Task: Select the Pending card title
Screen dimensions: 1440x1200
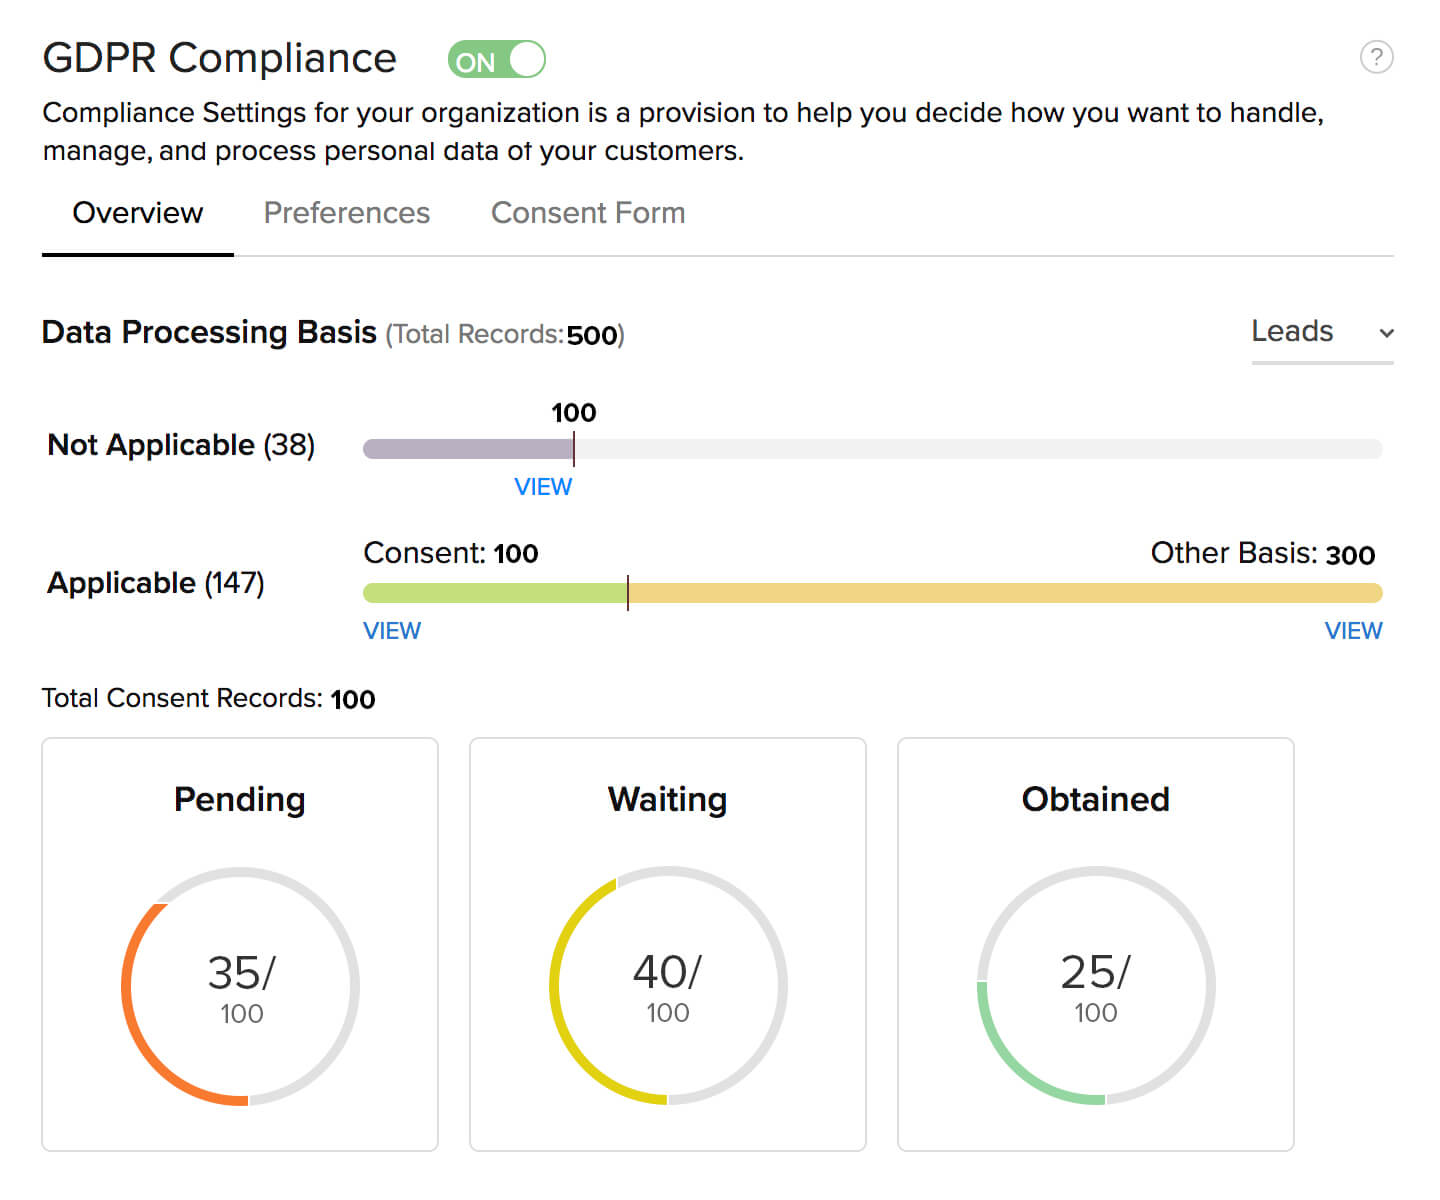Action: 240,800
